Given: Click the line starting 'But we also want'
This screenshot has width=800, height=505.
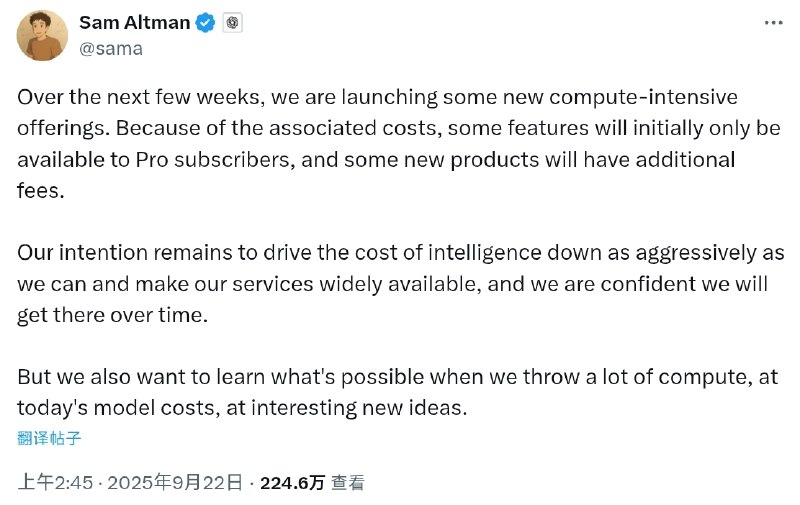Looking at the screenshot, I should pyautogui.click(x=397, y=377).
